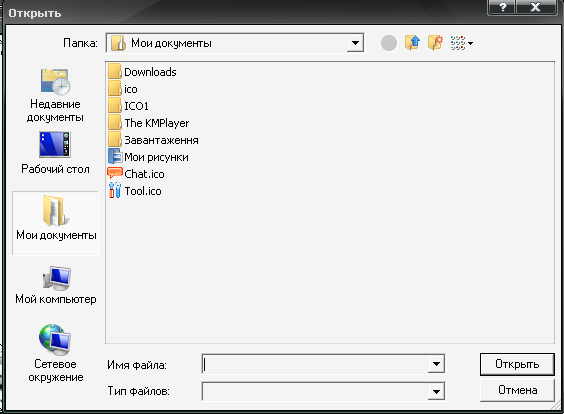The width and height of the screenshot is (564, 414).
Task: Click the ICO1 folder name
Action: coord(136,106)
